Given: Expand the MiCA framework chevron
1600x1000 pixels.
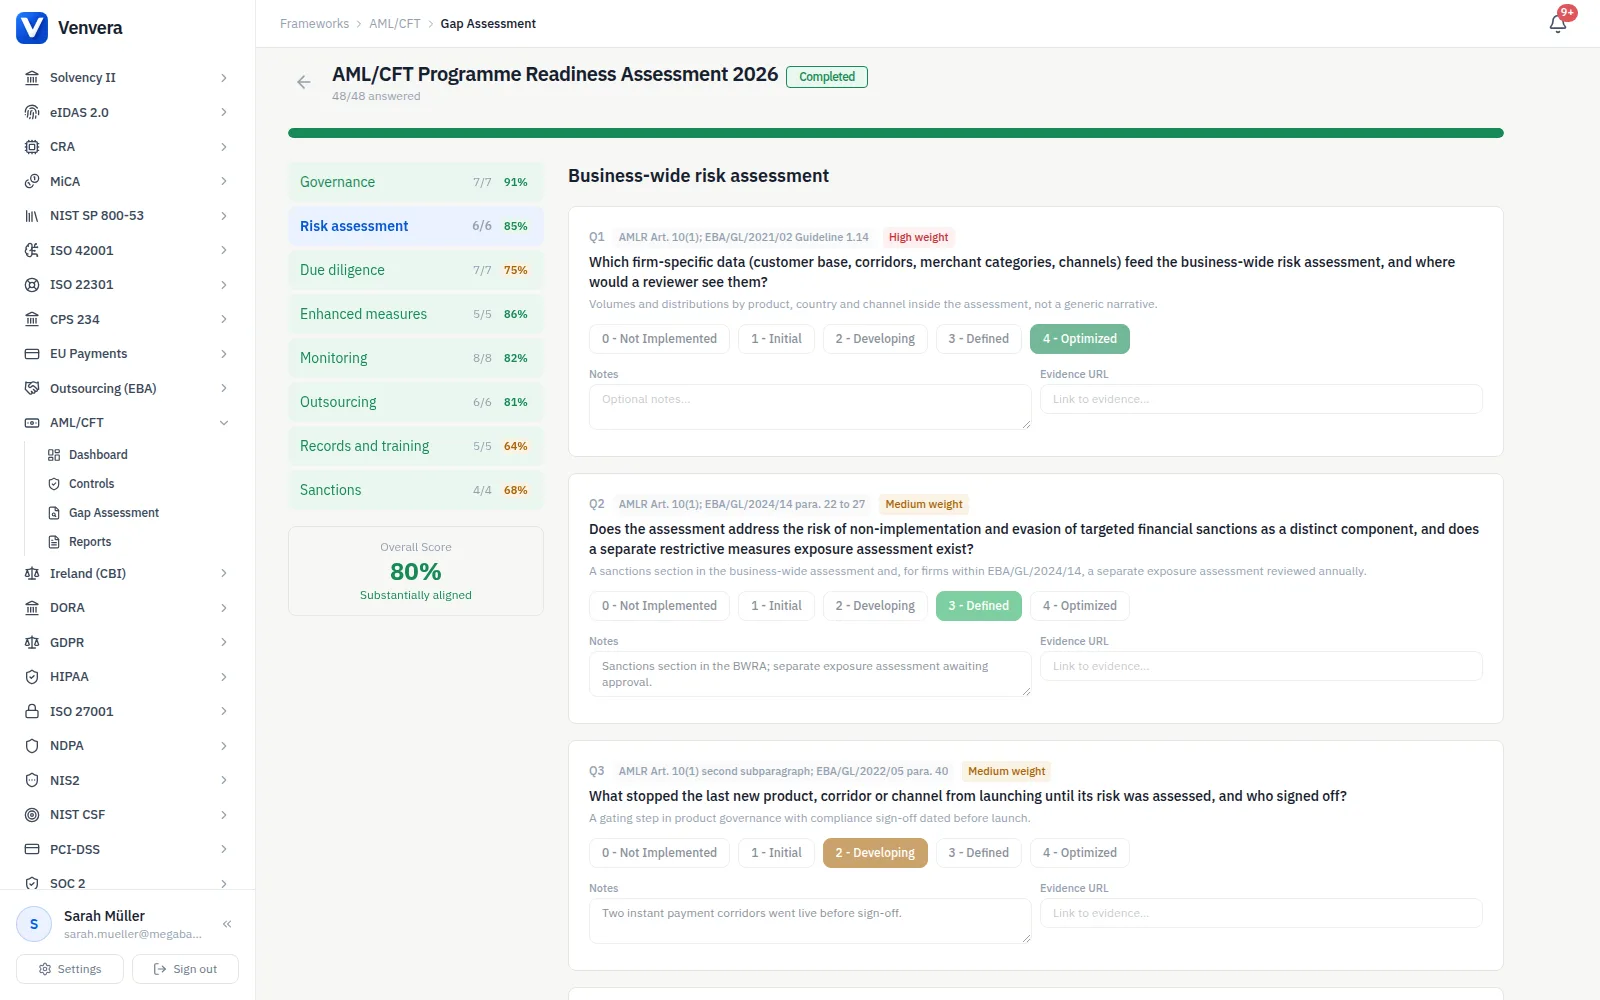Looking at the screenshot, I should click(224, 181).
